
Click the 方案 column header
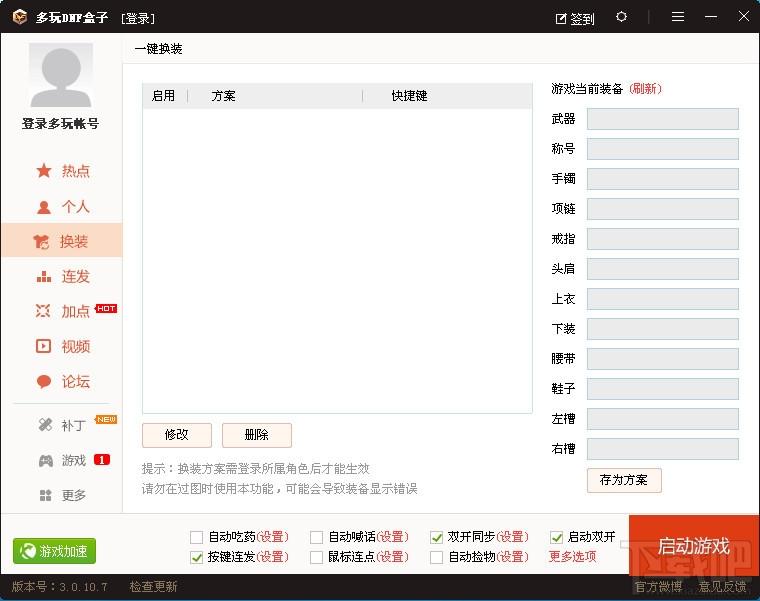pos(223,95)
